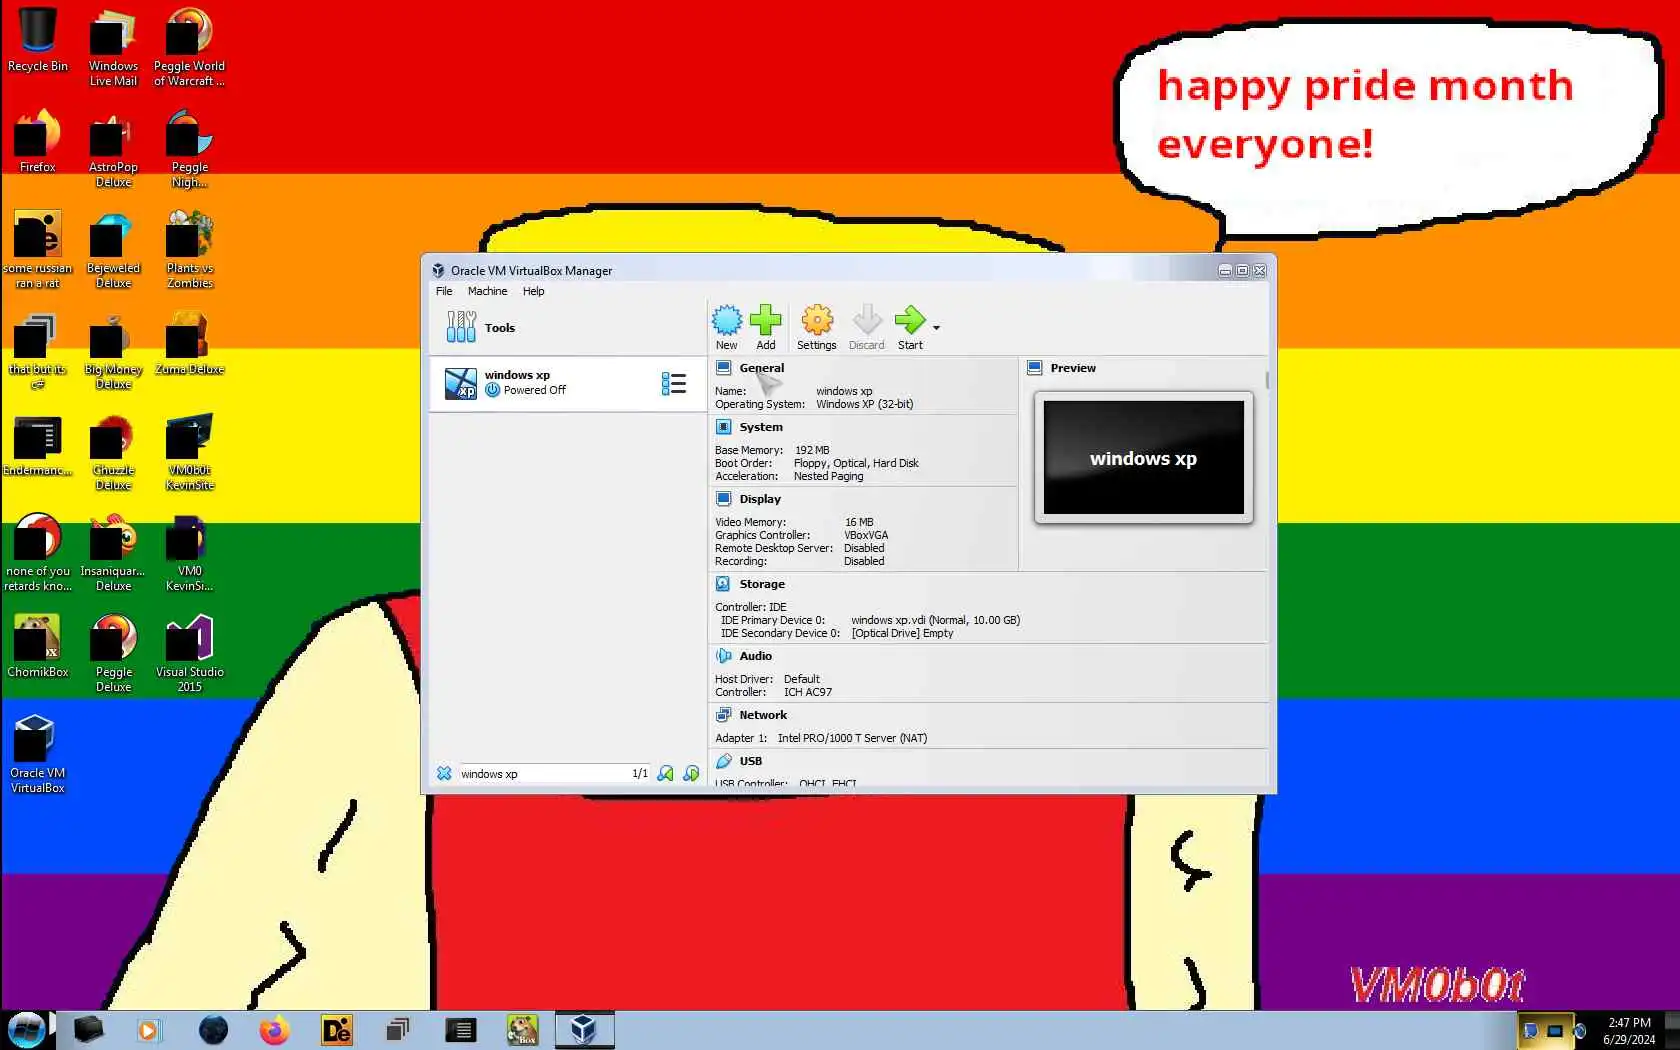Viewport: 1680px width, 1050px height.
Task: Click the New virtual machine toolbar icon
Action: coord(727,327)
